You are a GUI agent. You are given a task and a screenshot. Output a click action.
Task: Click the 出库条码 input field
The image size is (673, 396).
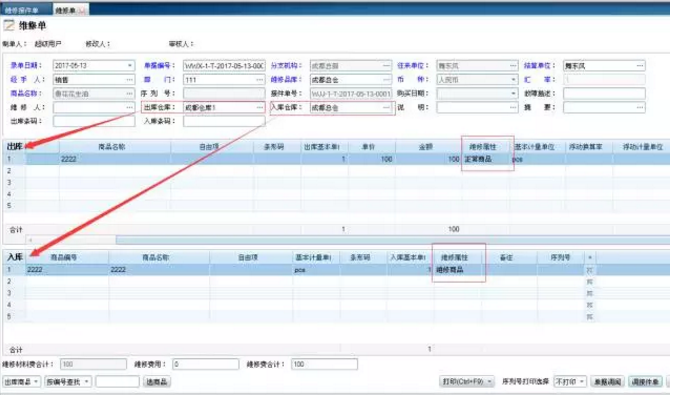tap(94, 121)
